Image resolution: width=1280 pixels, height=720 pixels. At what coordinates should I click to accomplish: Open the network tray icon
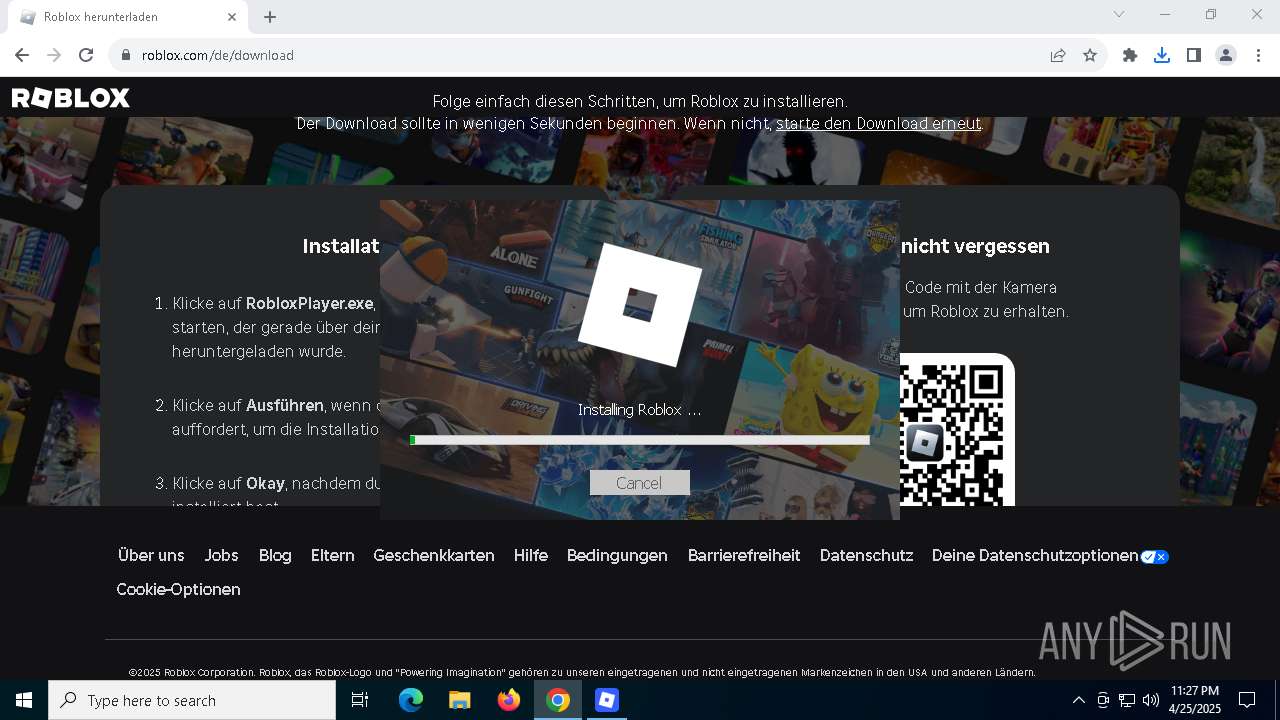[1127, 700]
